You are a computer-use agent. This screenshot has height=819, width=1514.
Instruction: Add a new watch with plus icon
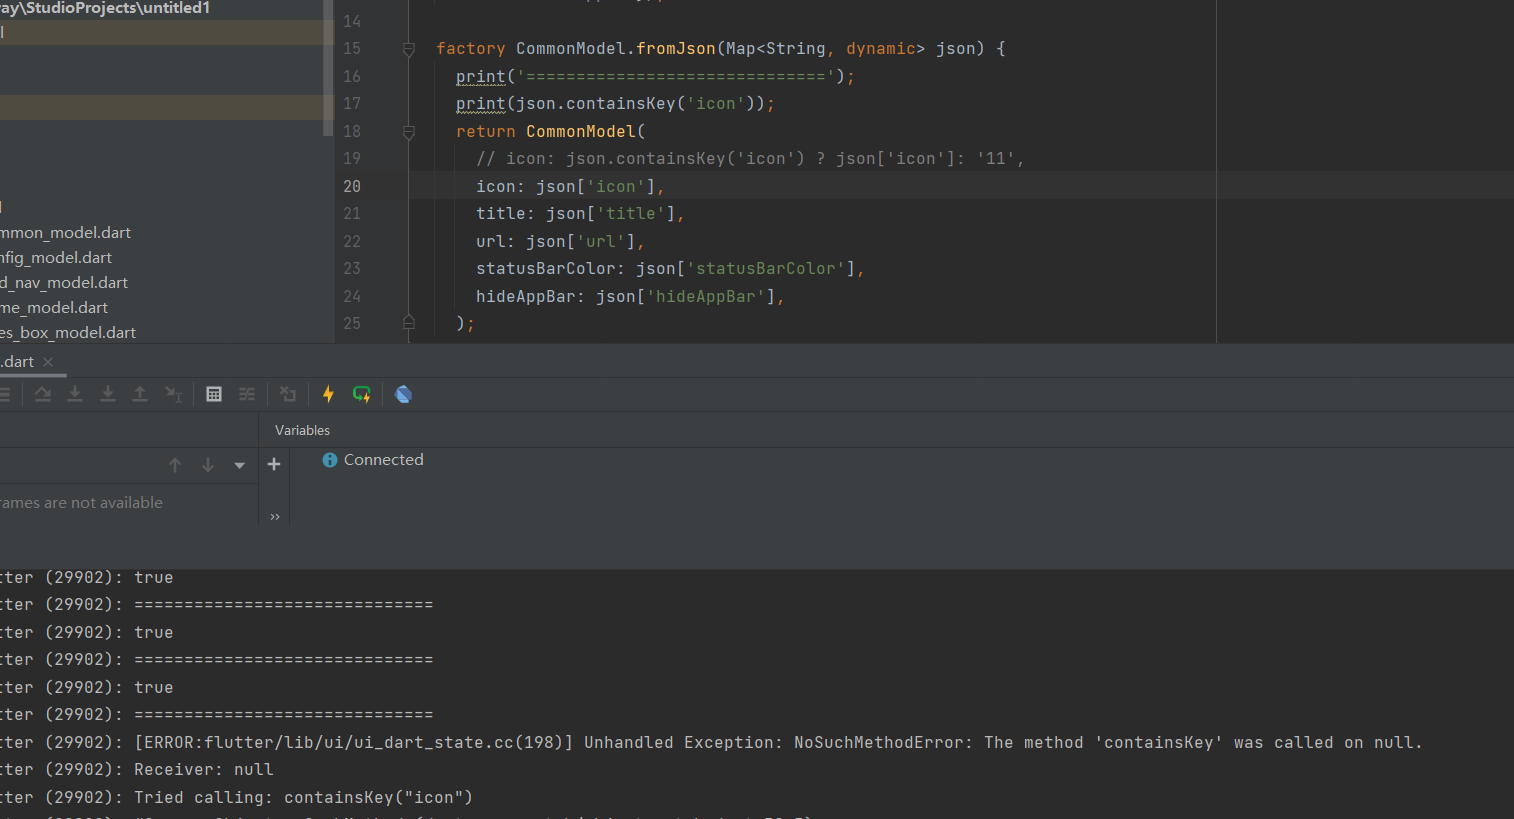pos(274,464)
